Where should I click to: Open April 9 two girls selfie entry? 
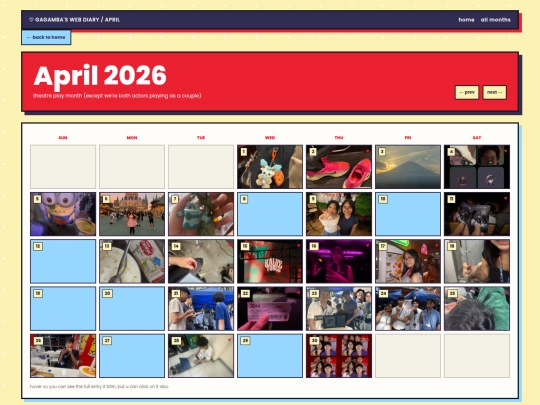click(339, 214)
